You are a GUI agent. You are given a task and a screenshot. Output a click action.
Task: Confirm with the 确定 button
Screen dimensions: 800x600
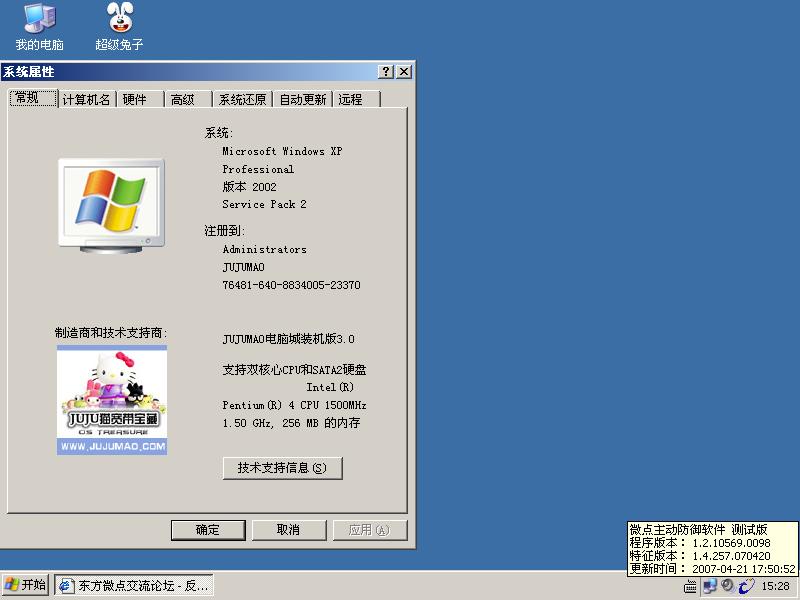pos(208,530)
